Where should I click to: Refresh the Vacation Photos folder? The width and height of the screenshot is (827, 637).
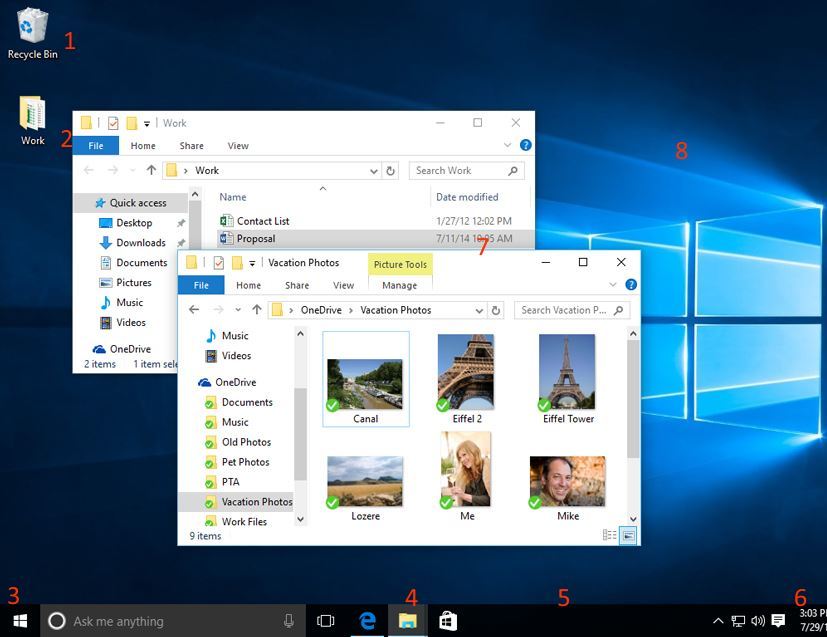click(496, 310)
